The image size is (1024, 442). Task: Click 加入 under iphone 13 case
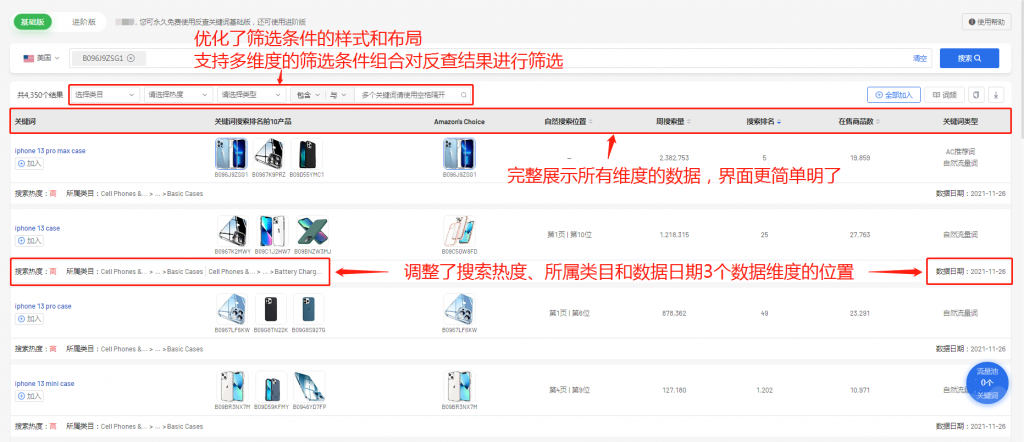[x=29, y=241]
